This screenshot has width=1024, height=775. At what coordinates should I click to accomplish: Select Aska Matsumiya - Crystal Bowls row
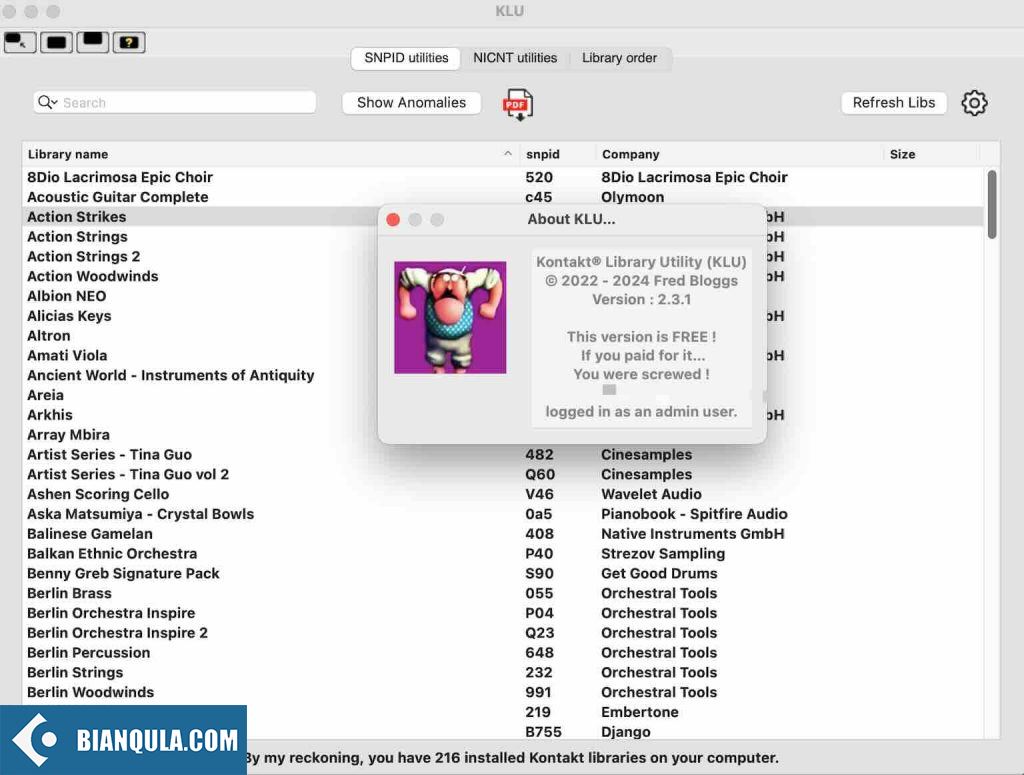click(503, 514)
